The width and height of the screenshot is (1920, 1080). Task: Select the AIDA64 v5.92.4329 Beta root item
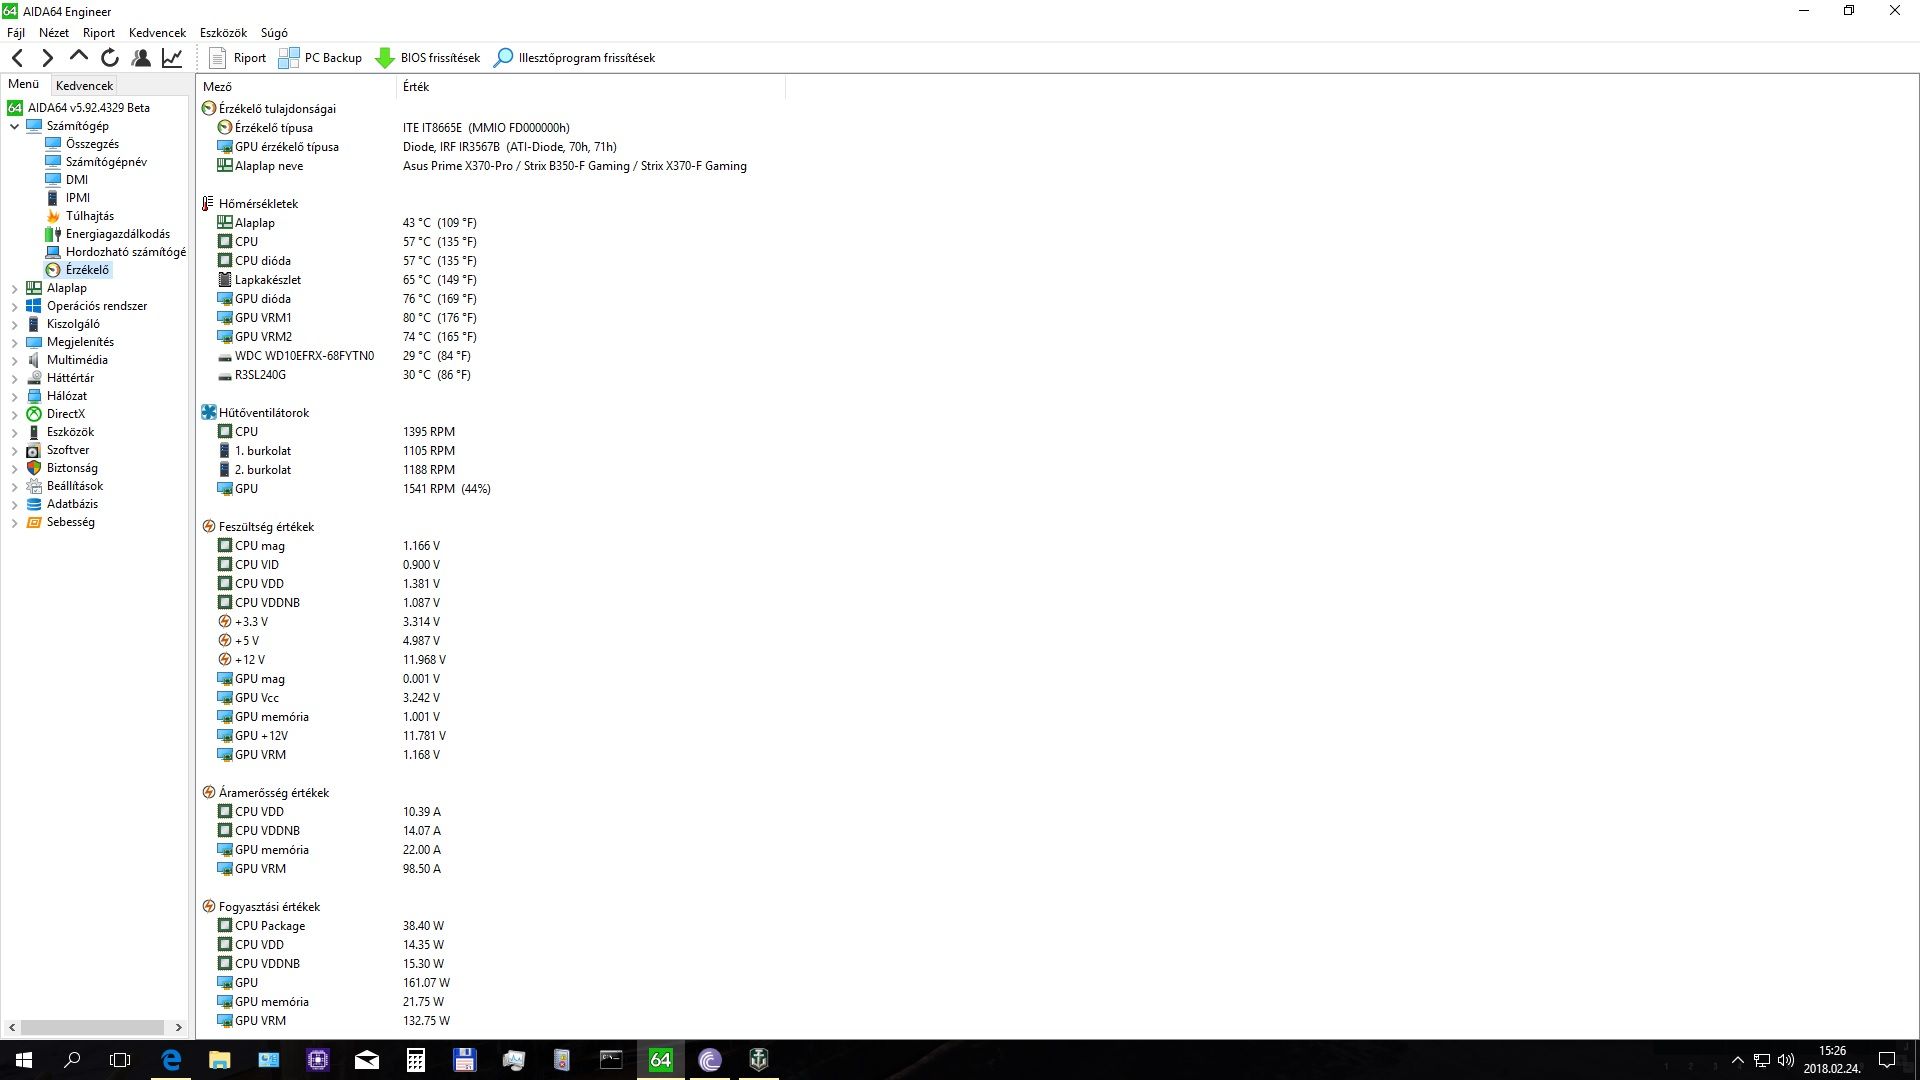pos(79,108)
